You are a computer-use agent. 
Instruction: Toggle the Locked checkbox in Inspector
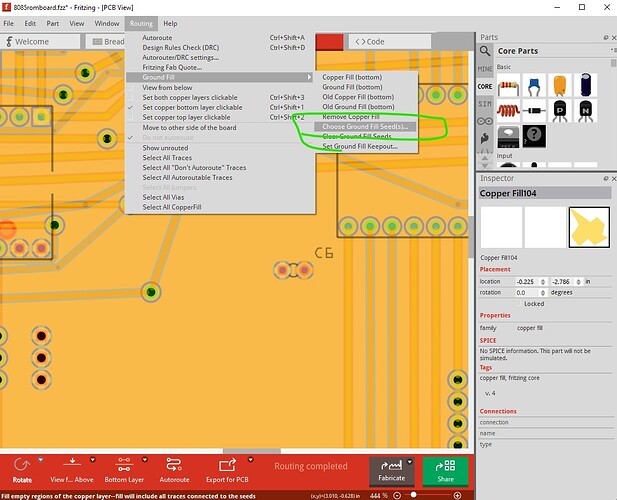point(520,304)
